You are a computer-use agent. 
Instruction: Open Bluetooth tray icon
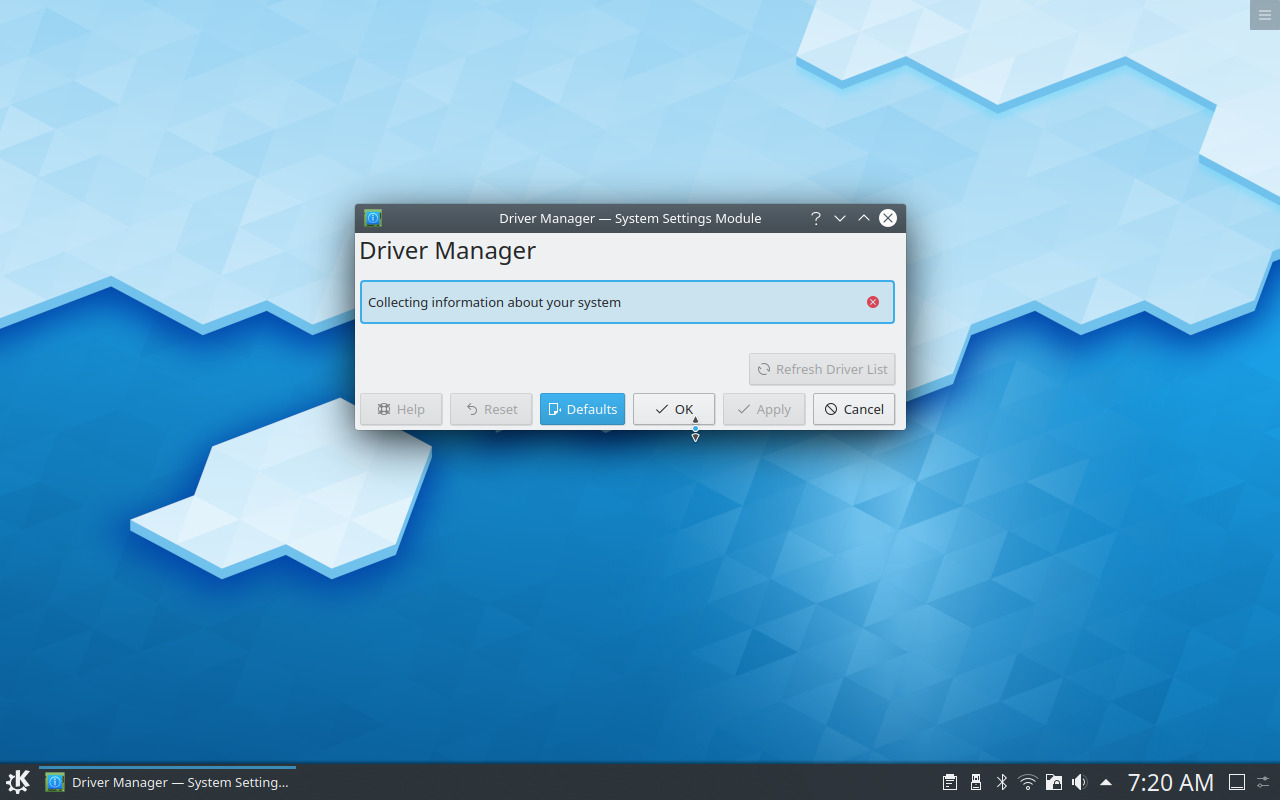[x=1002, y=782]
